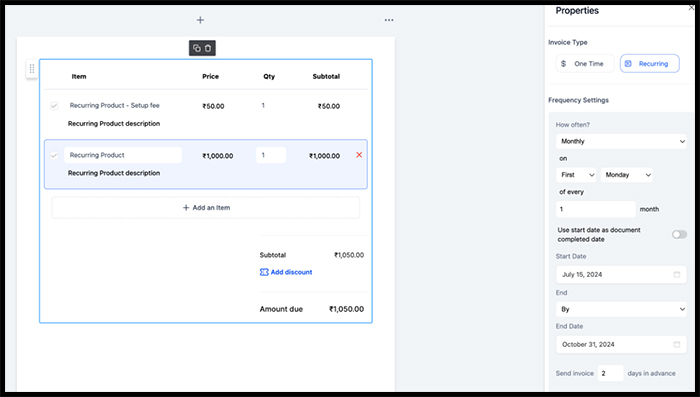Toggle checkbox for Recurring Product row
Image resolution: width=700 pixels, height=397 pixels.
pos(54,155)
